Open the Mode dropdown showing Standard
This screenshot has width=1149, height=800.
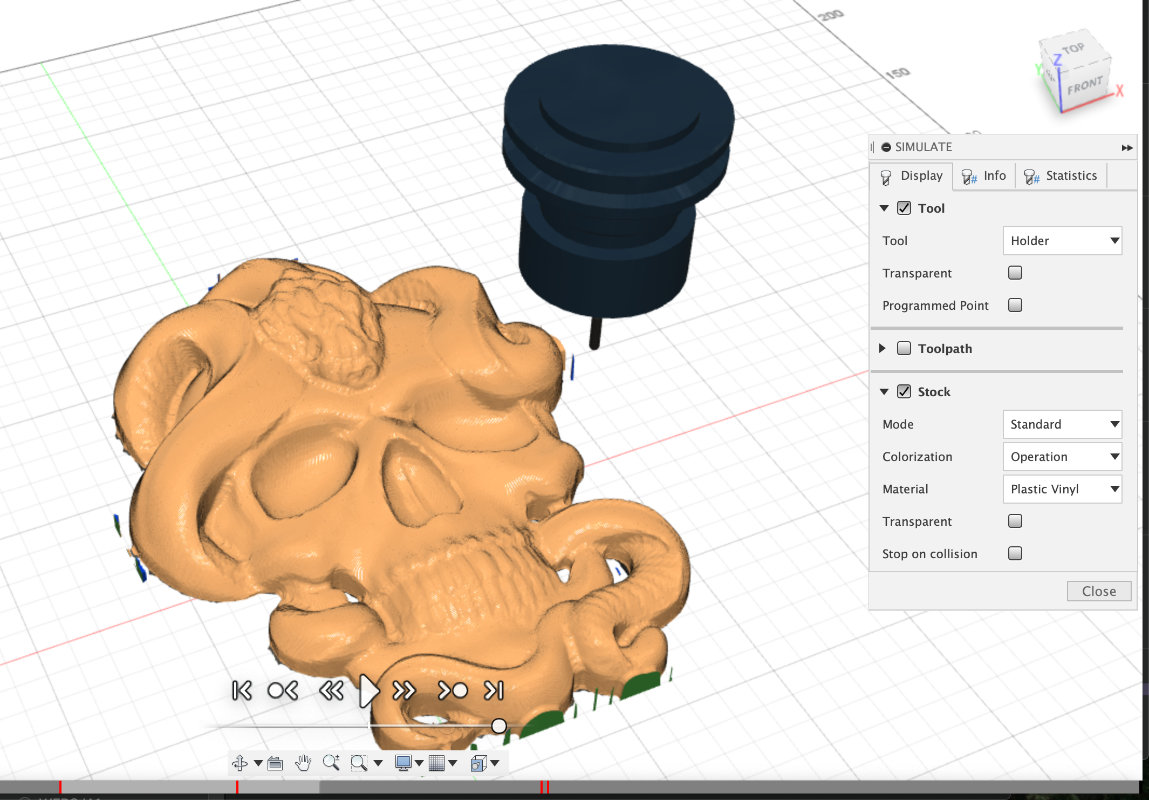[x=1063, y=424]
